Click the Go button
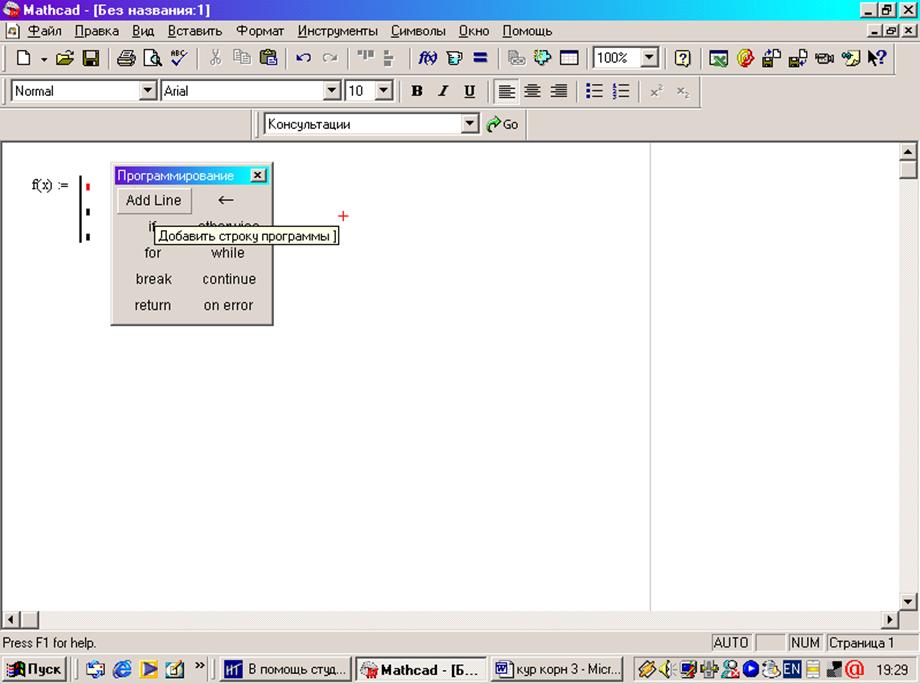The image size is (920, 684). coord(503,125)
